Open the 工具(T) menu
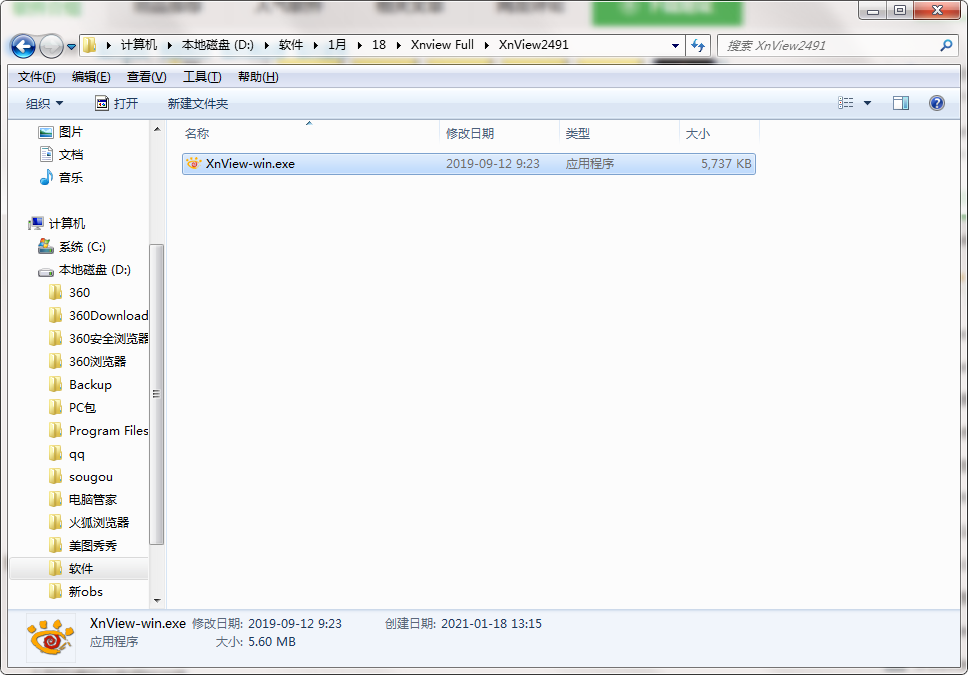 (x=202, y=77)
